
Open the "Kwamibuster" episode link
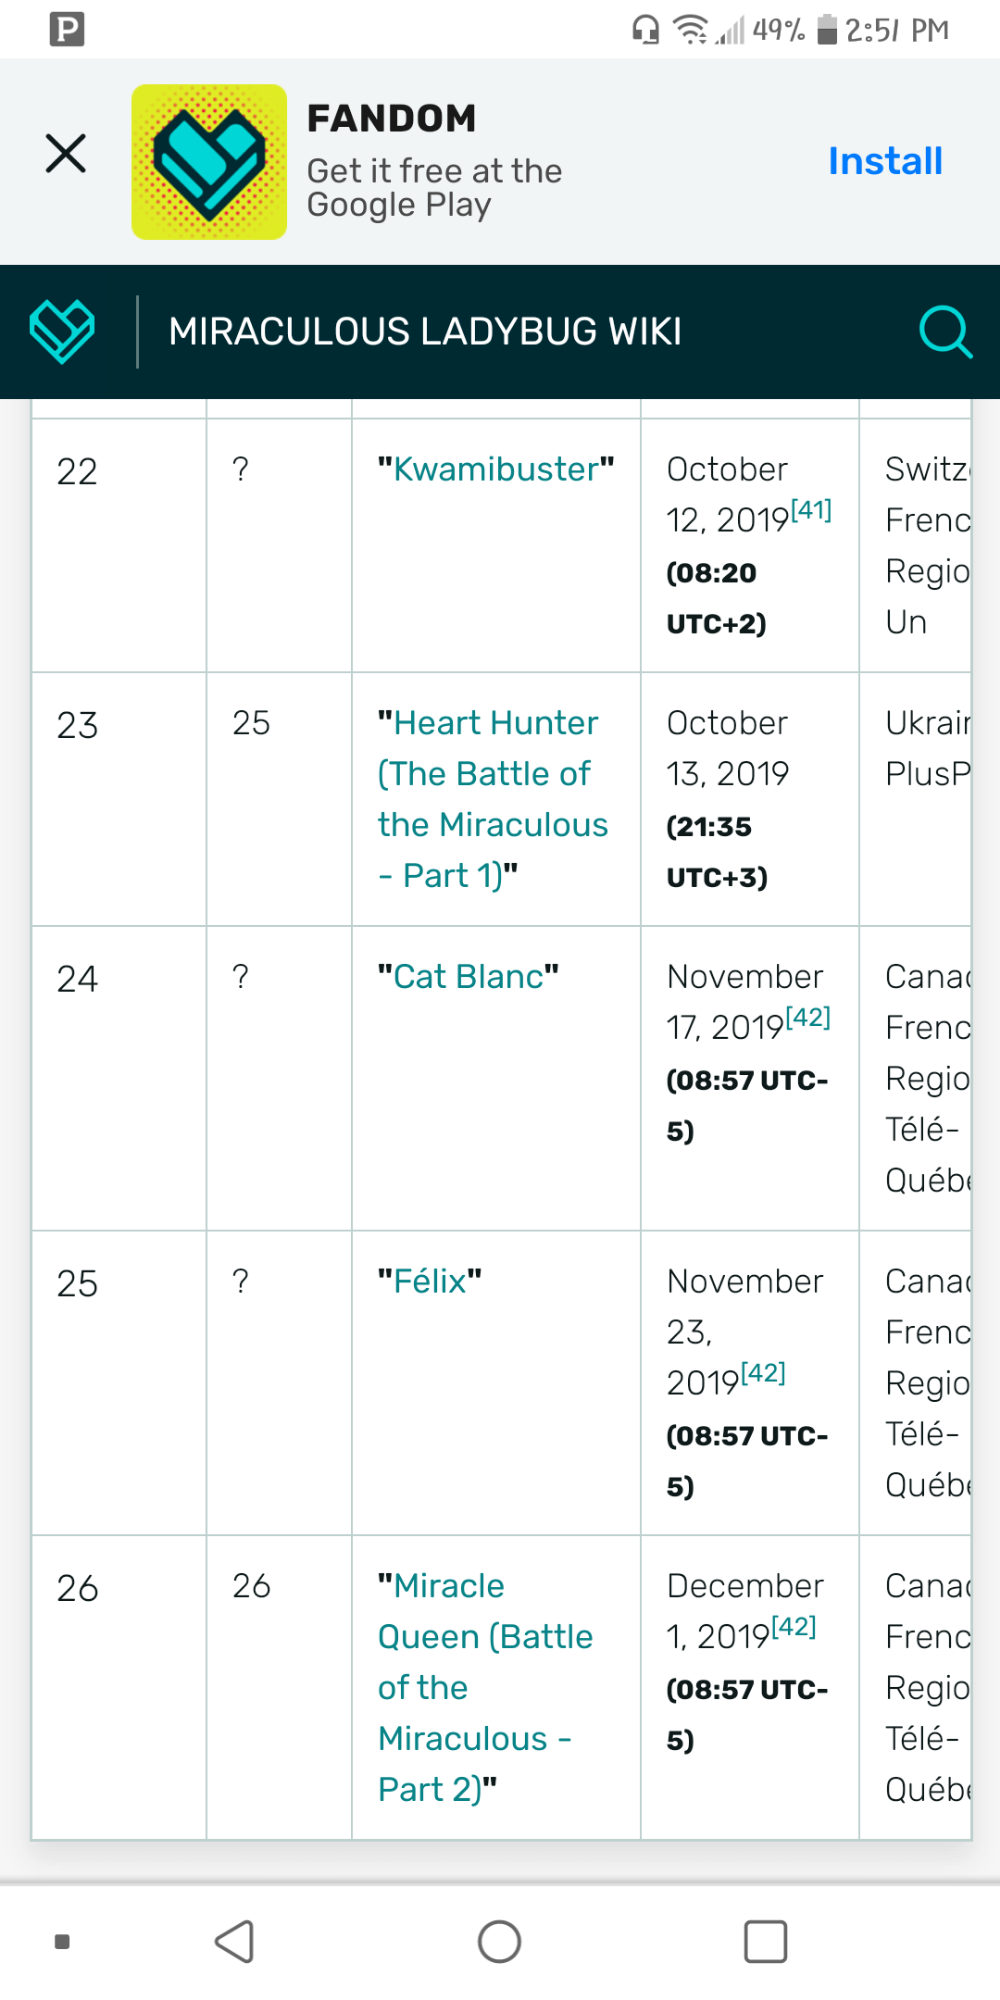496,469
